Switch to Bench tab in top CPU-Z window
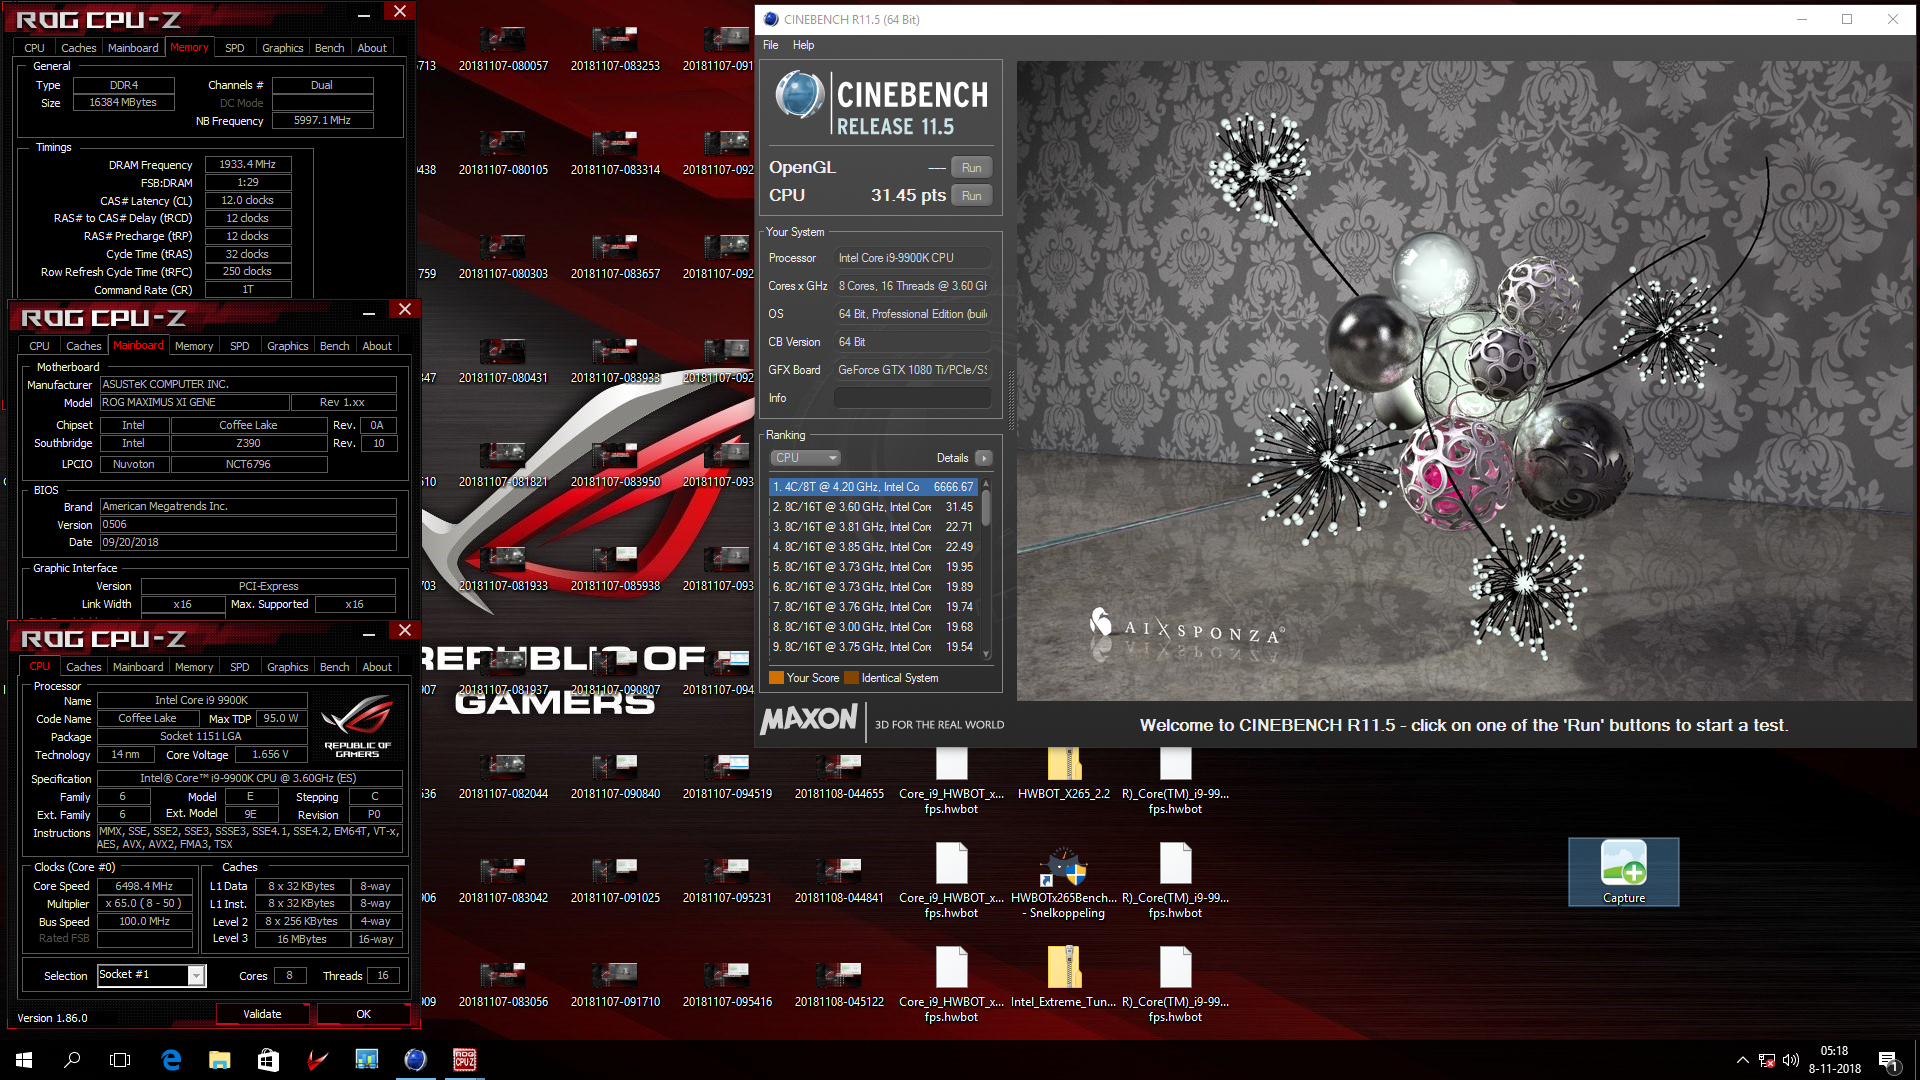Image resolution: width=1920 pixels, height=1080 pixels. (329, 48)
